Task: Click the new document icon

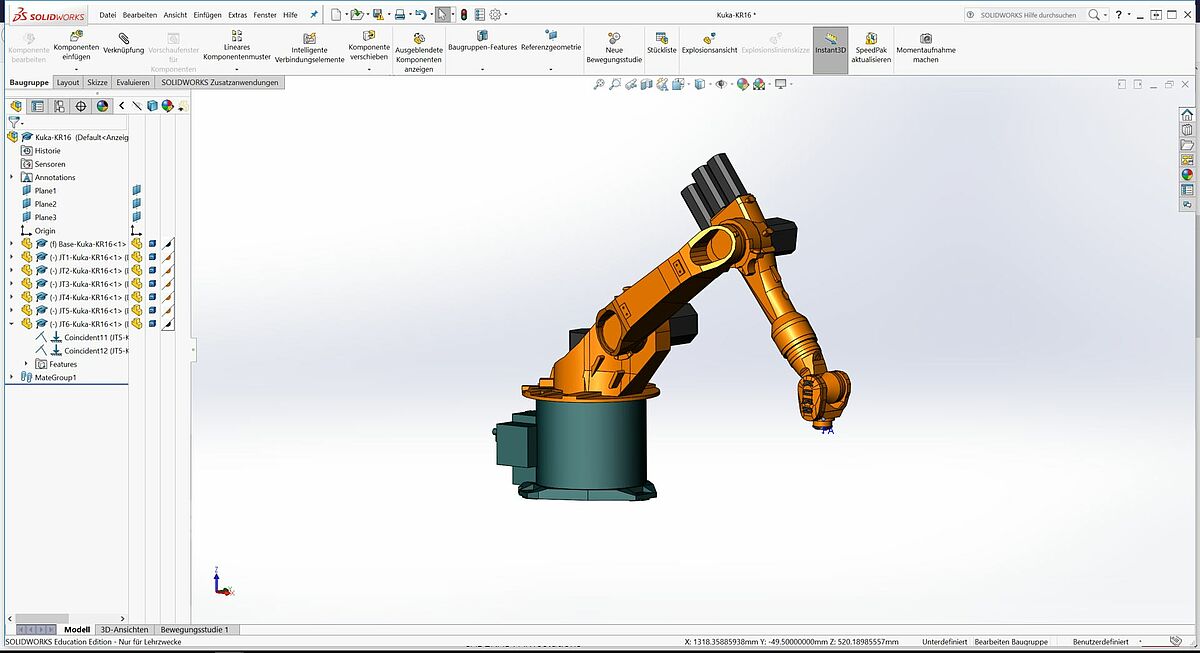Action: (336, 14)
